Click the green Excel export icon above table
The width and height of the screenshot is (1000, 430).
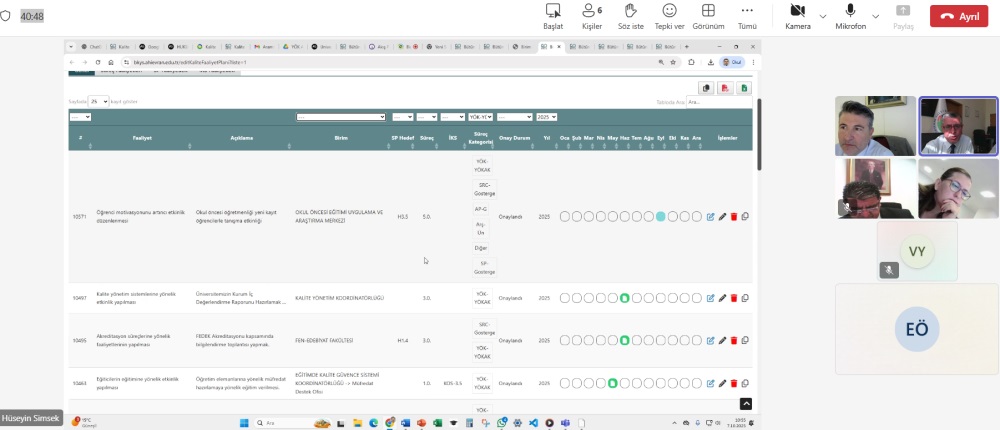click(744, 88)
